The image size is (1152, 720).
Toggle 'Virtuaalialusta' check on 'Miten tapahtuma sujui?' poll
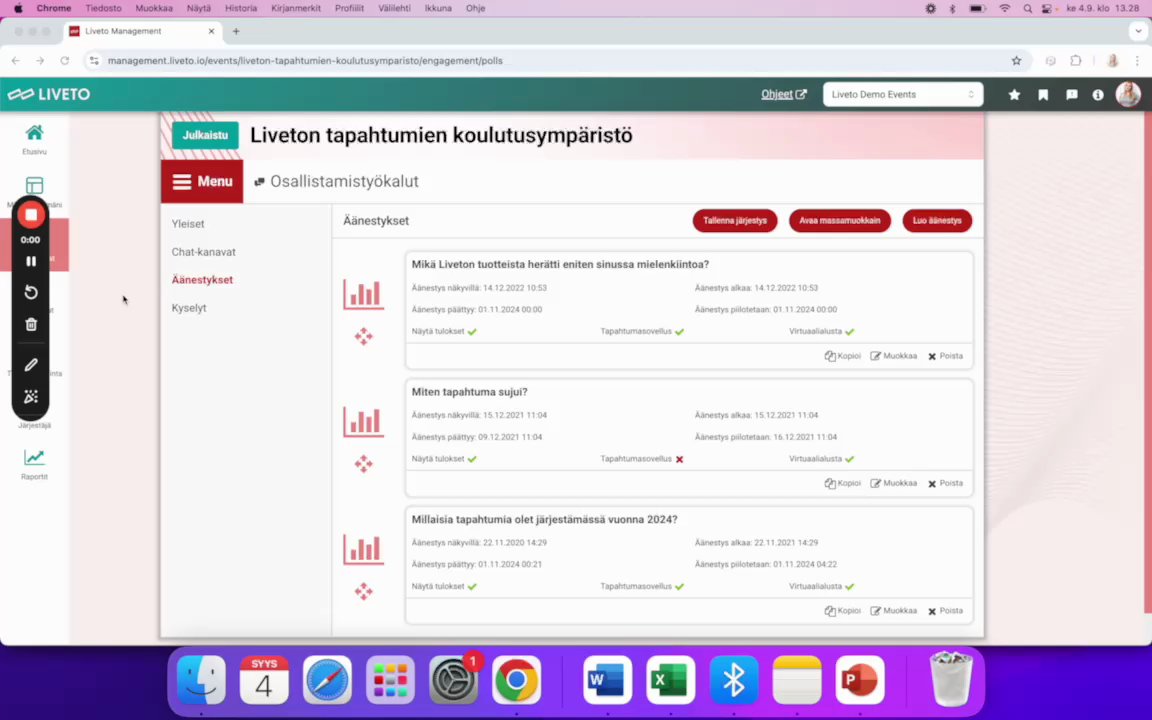pyautogui.click(x=850, y=459)
